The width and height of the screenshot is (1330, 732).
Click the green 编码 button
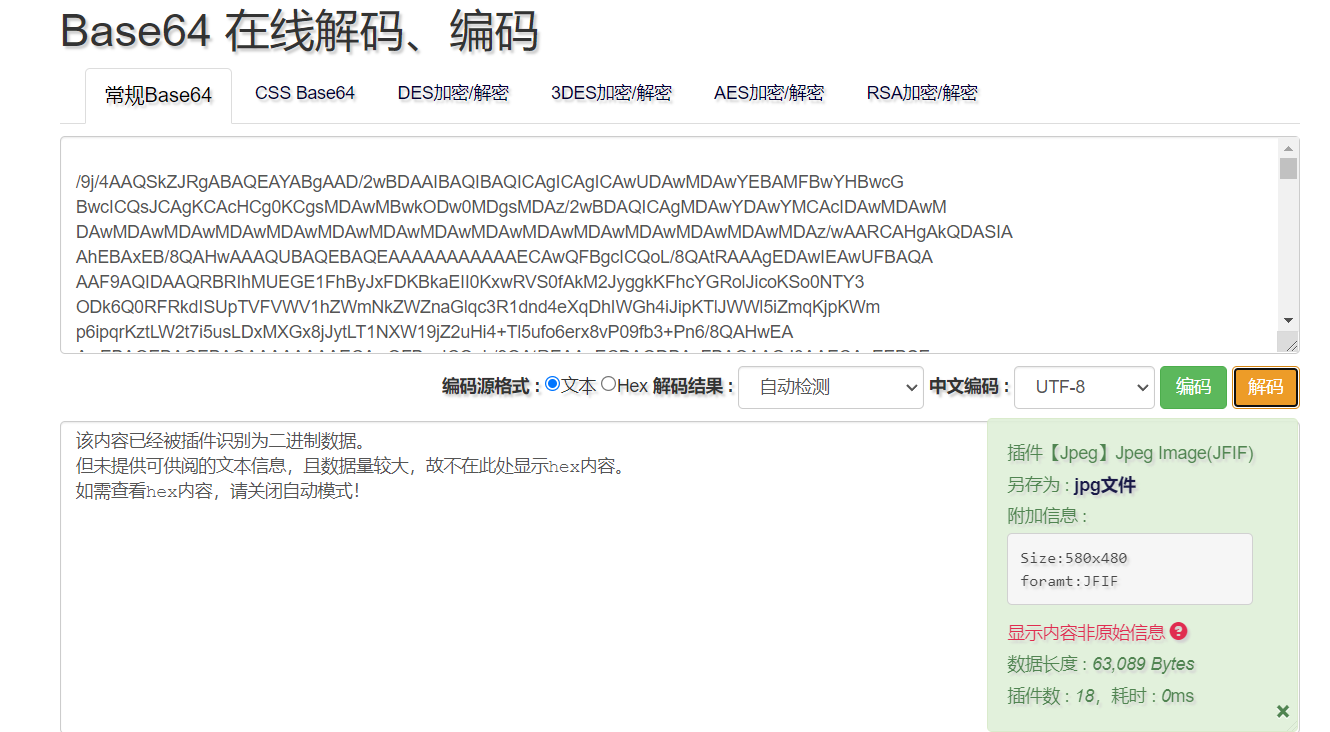coord(1193,387)
